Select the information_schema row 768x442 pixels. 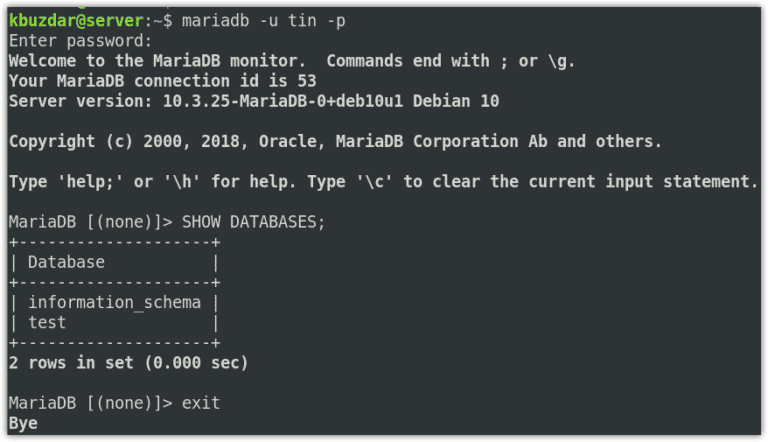point(114,302)
